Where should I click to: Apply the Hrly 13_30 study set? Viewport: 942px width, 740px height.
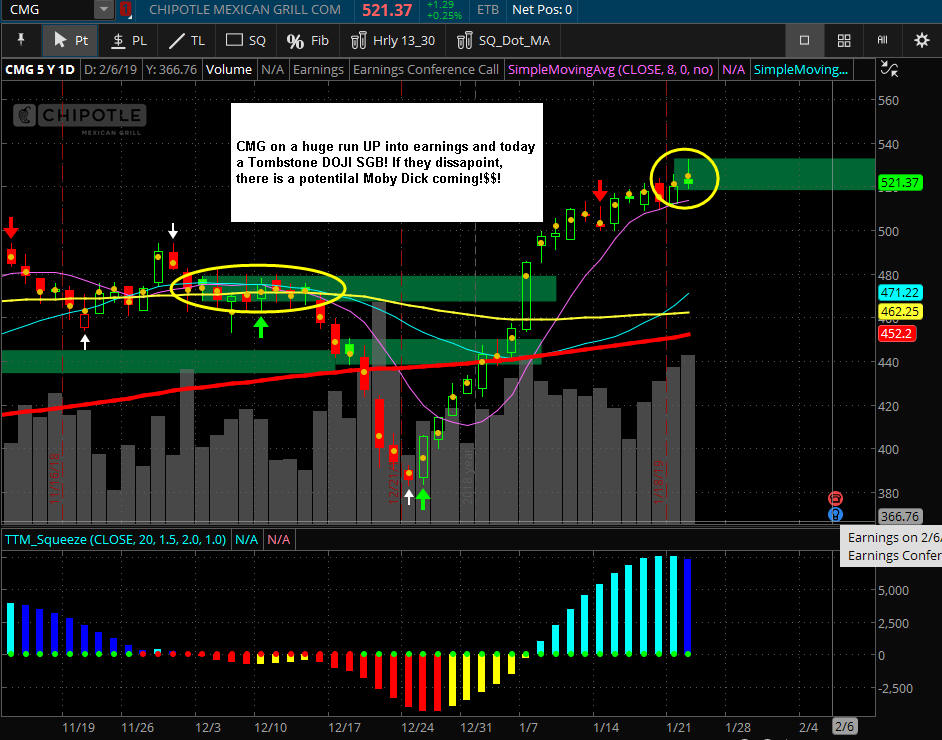click(393, 40)
